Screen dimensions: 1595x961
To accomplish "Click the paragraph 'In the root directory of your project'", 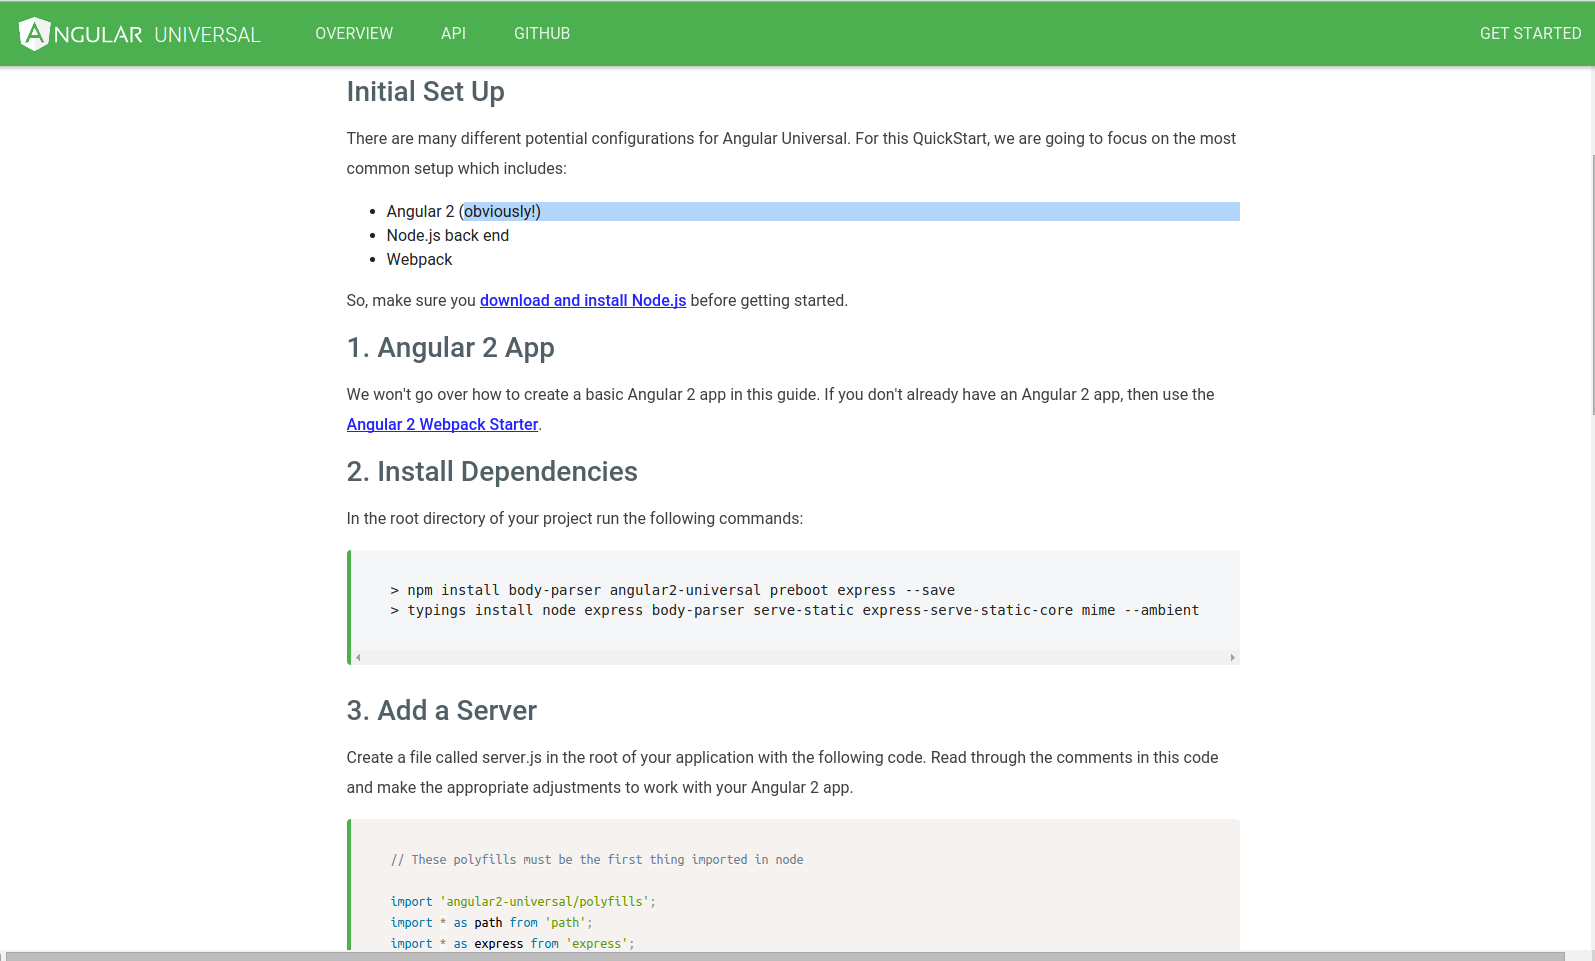I will click(x=575, y=519).
